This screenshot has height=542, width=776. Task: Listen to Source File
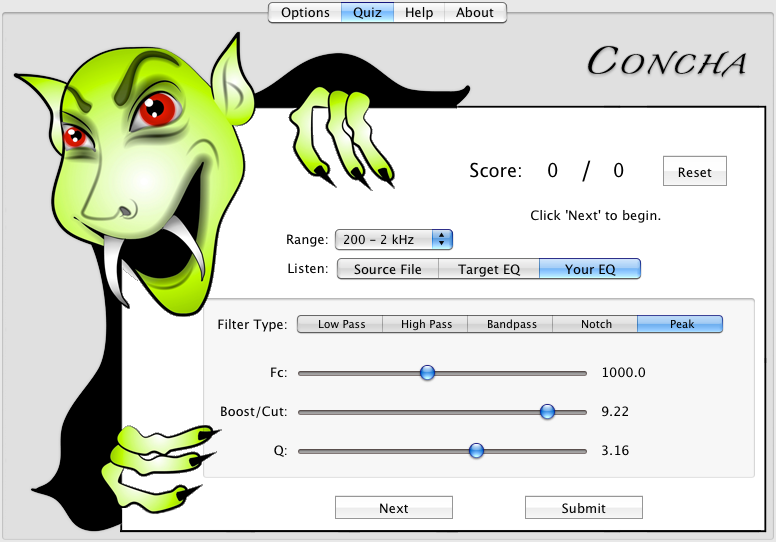click(388, 269)
